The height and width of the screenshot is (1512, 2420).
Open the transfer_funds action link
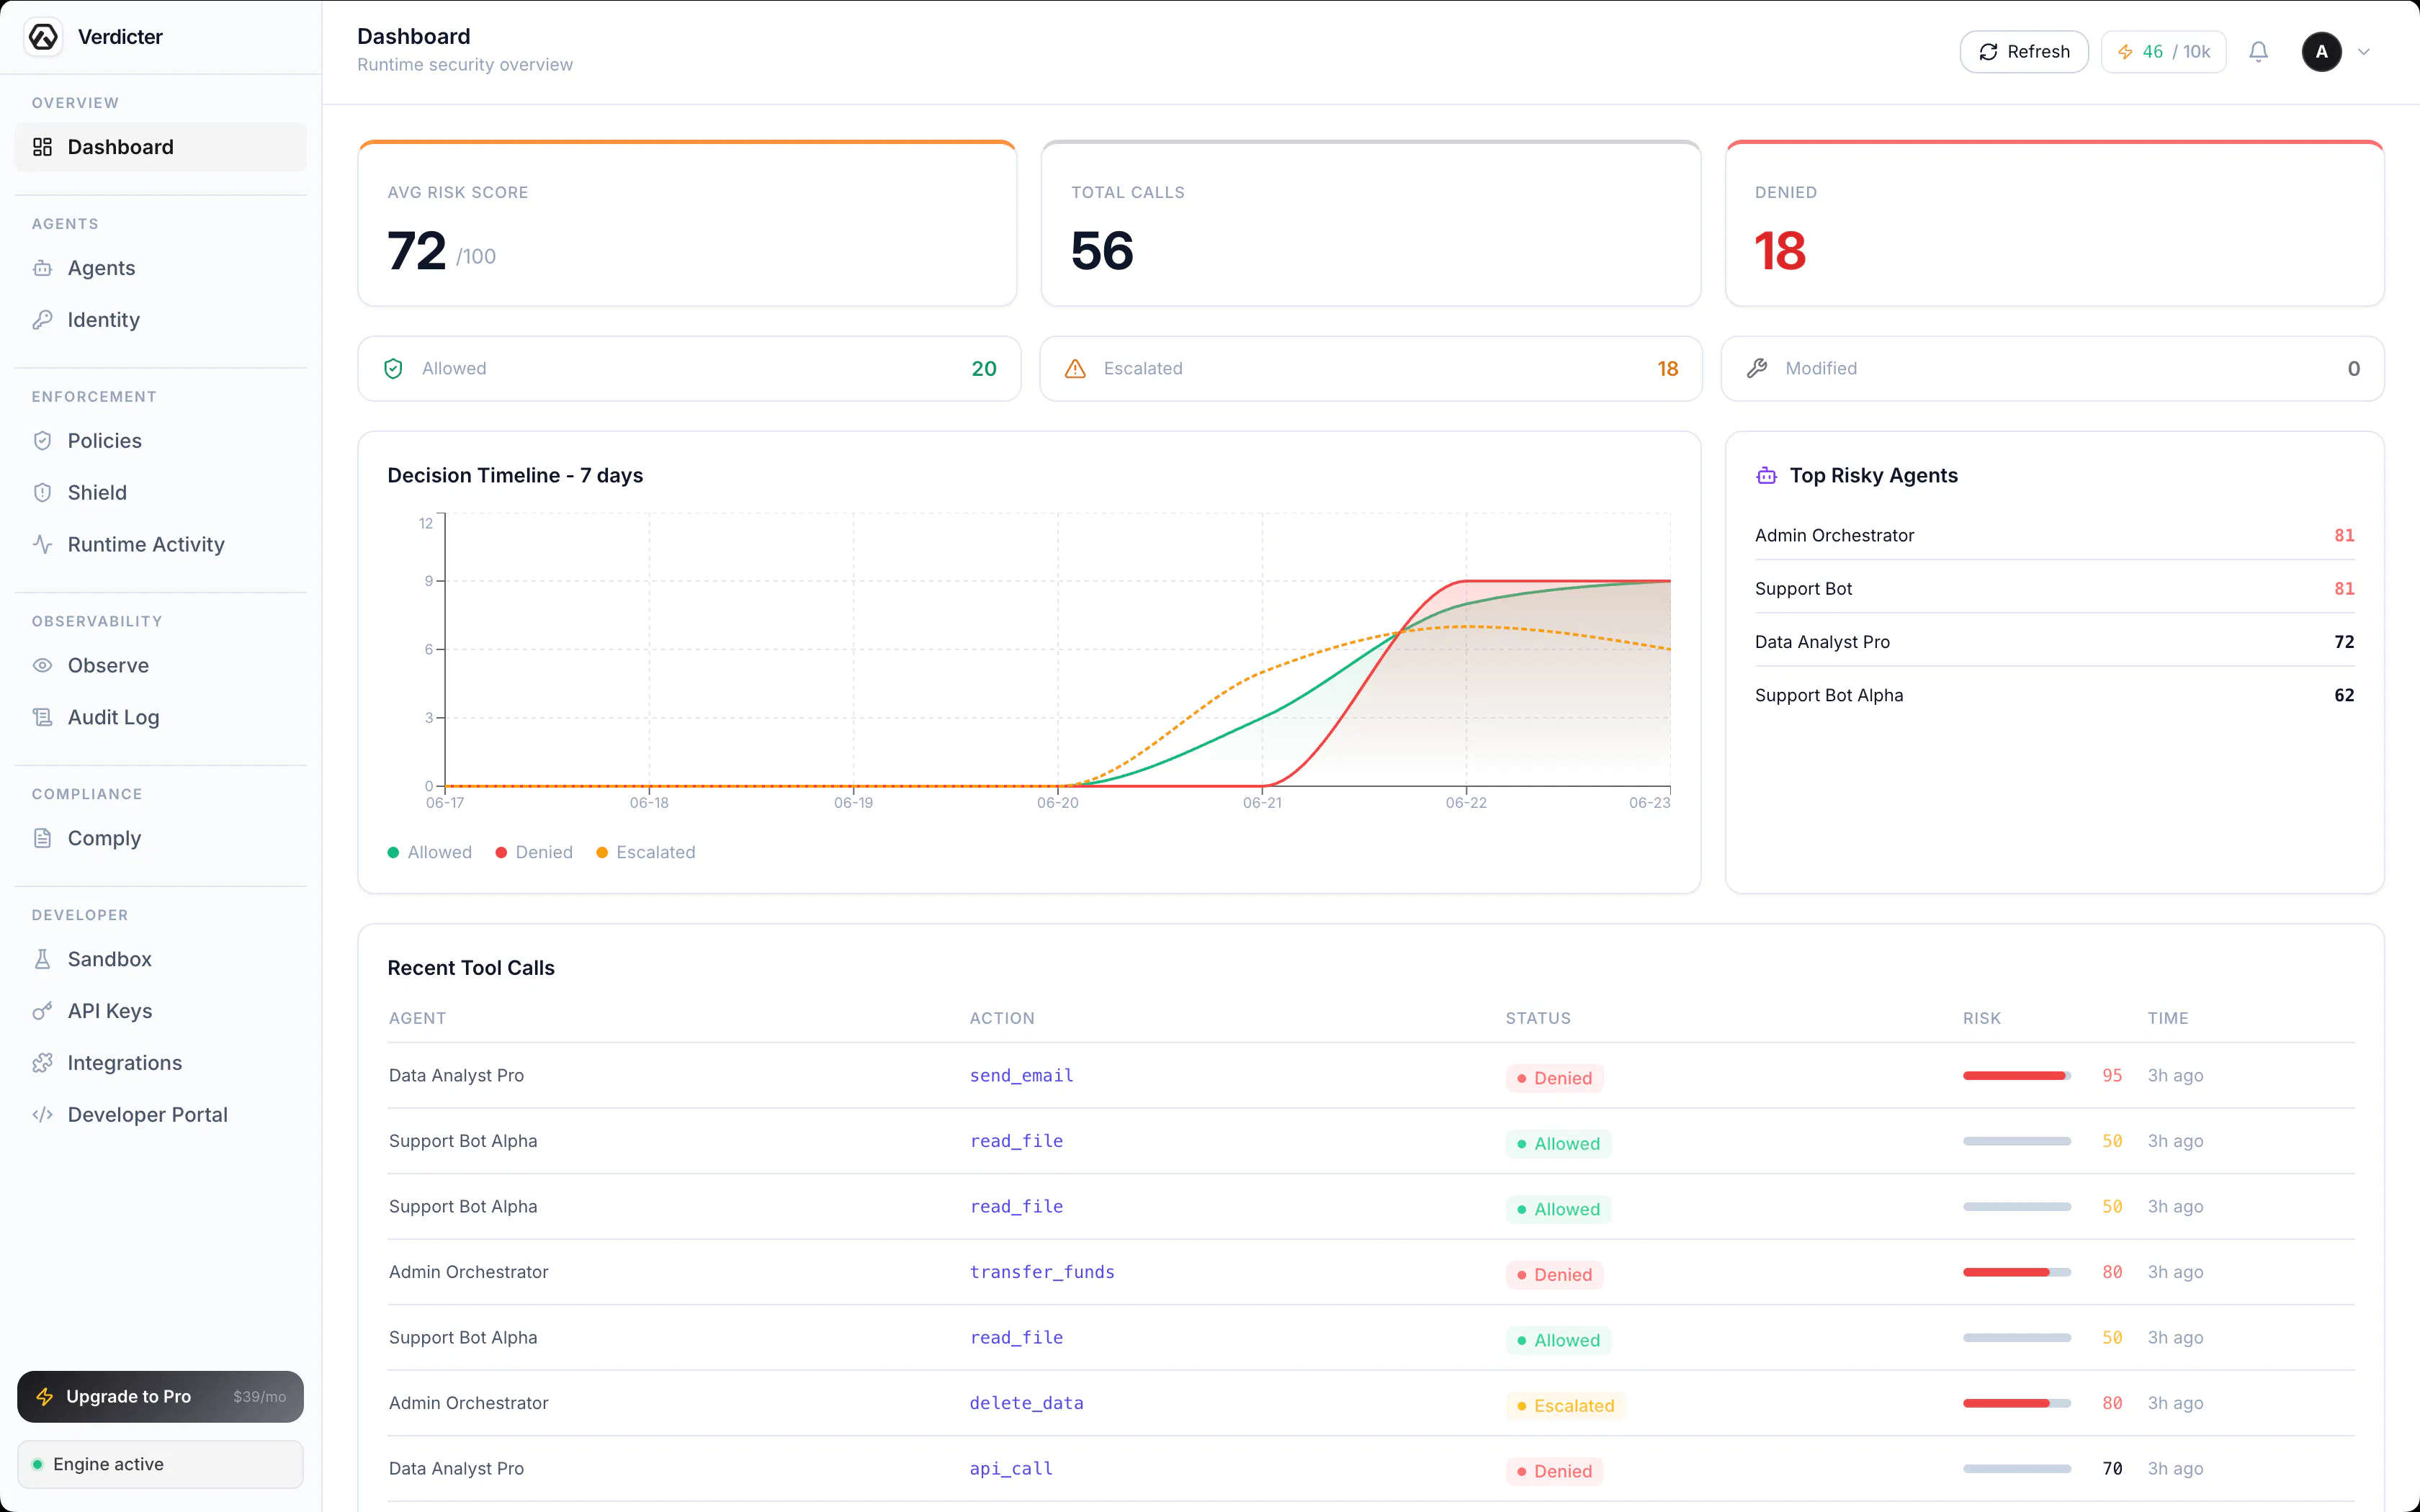click(x=1042, y=1273)
